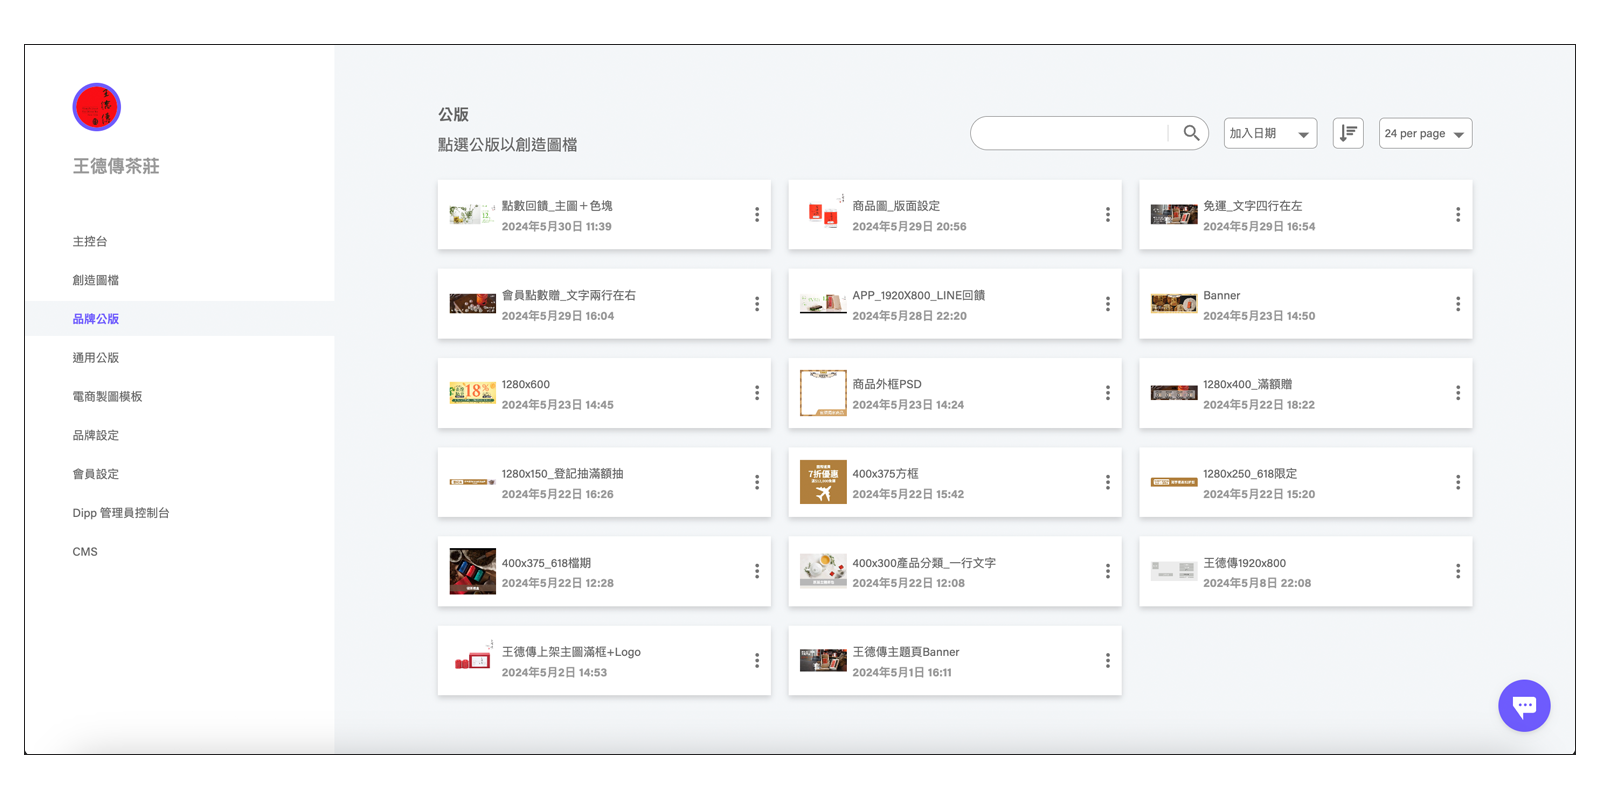
Task: Click the red brand logo avatar
Action: 96,107
